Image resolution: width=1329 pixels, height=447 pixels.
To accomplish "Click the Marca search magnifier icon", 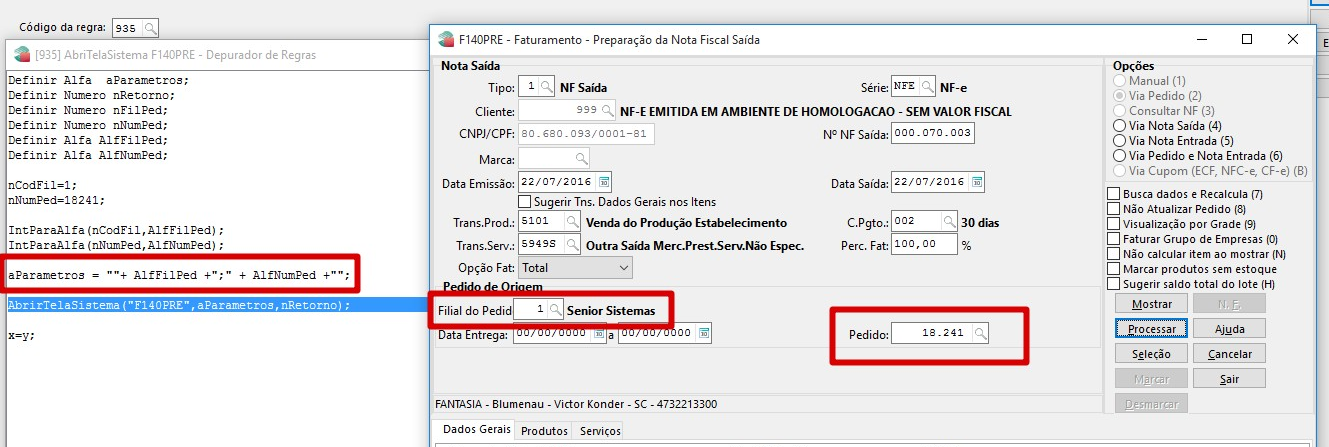I will (581, 159).
